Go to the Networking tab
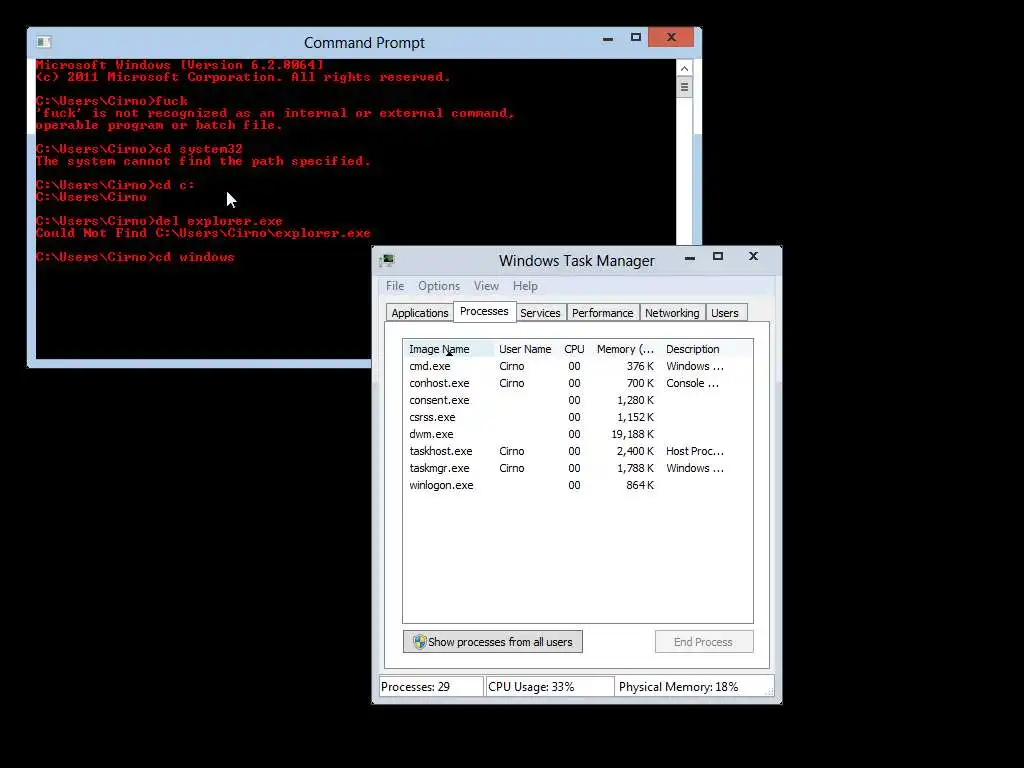This screenshot has height=768, width=1024. pos(672,313)
